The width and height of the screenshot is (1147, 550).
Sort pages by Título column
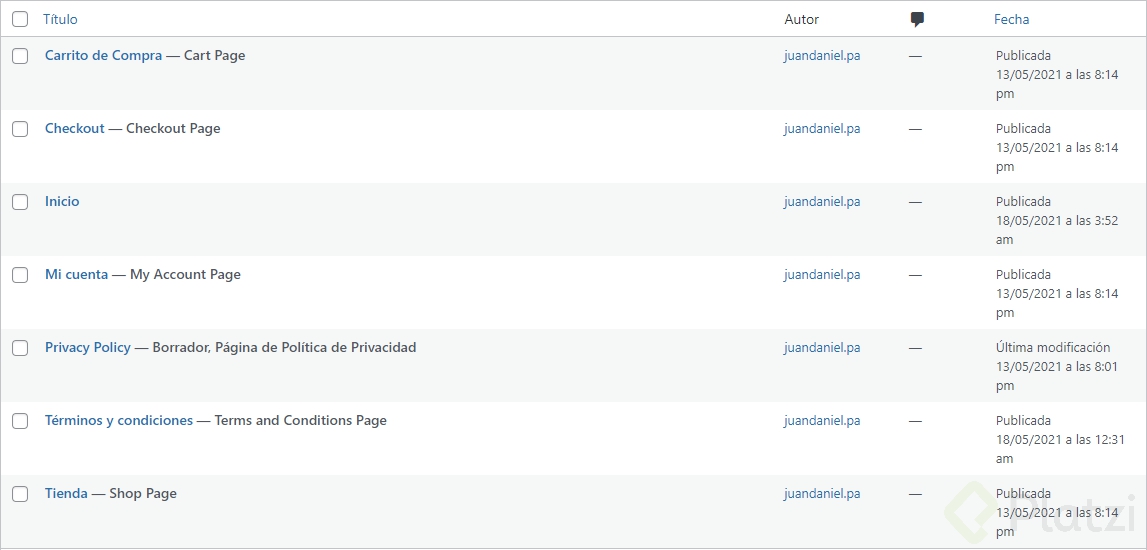click(60, 19)
